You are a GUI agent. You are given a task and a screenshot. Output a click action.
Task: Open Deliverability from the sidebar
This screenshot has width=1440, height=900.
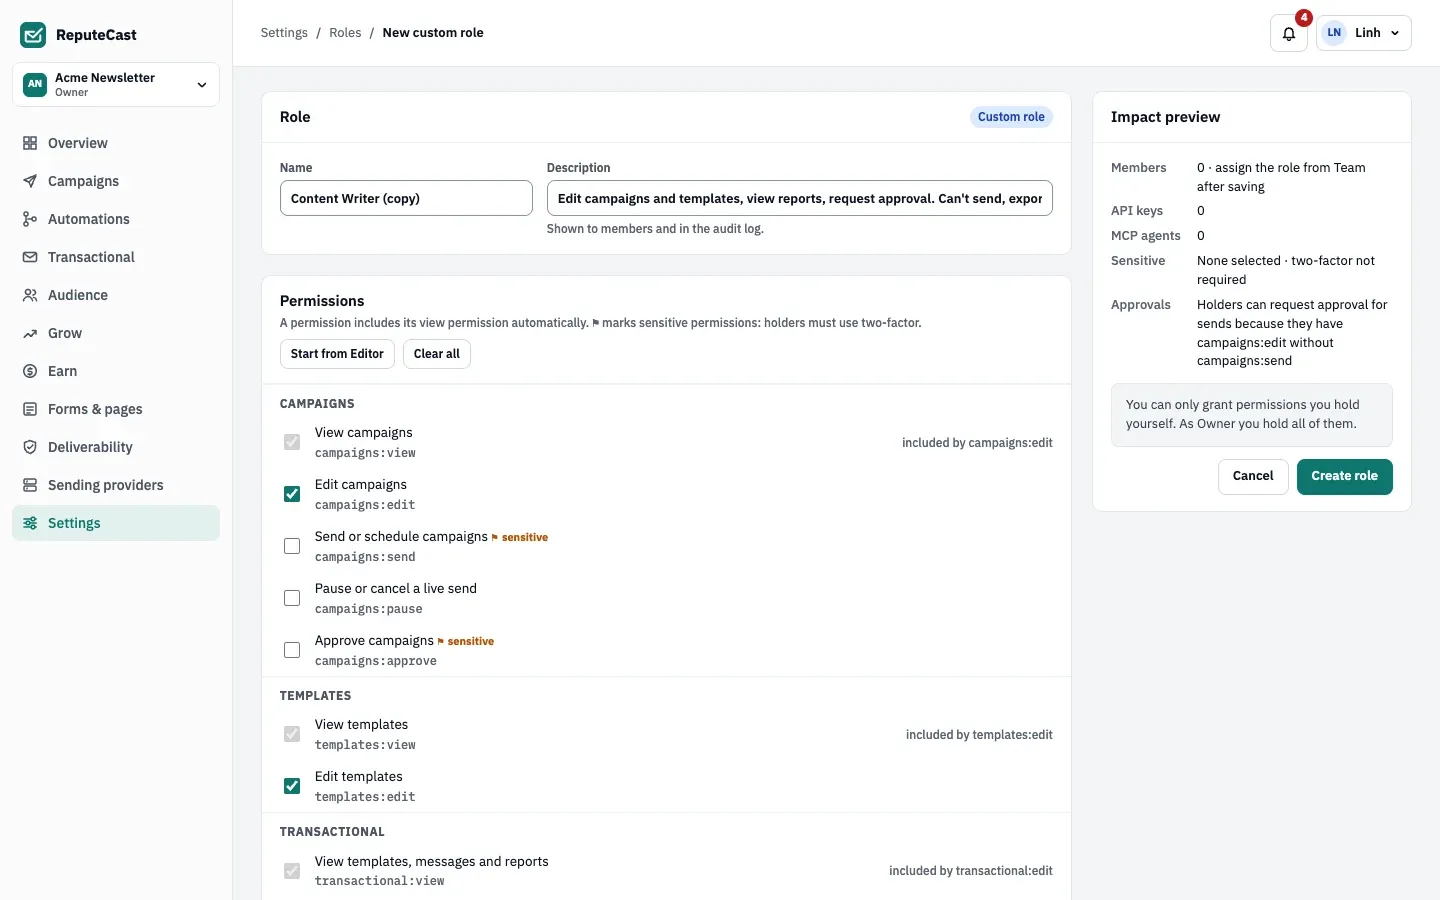(116, 447)
